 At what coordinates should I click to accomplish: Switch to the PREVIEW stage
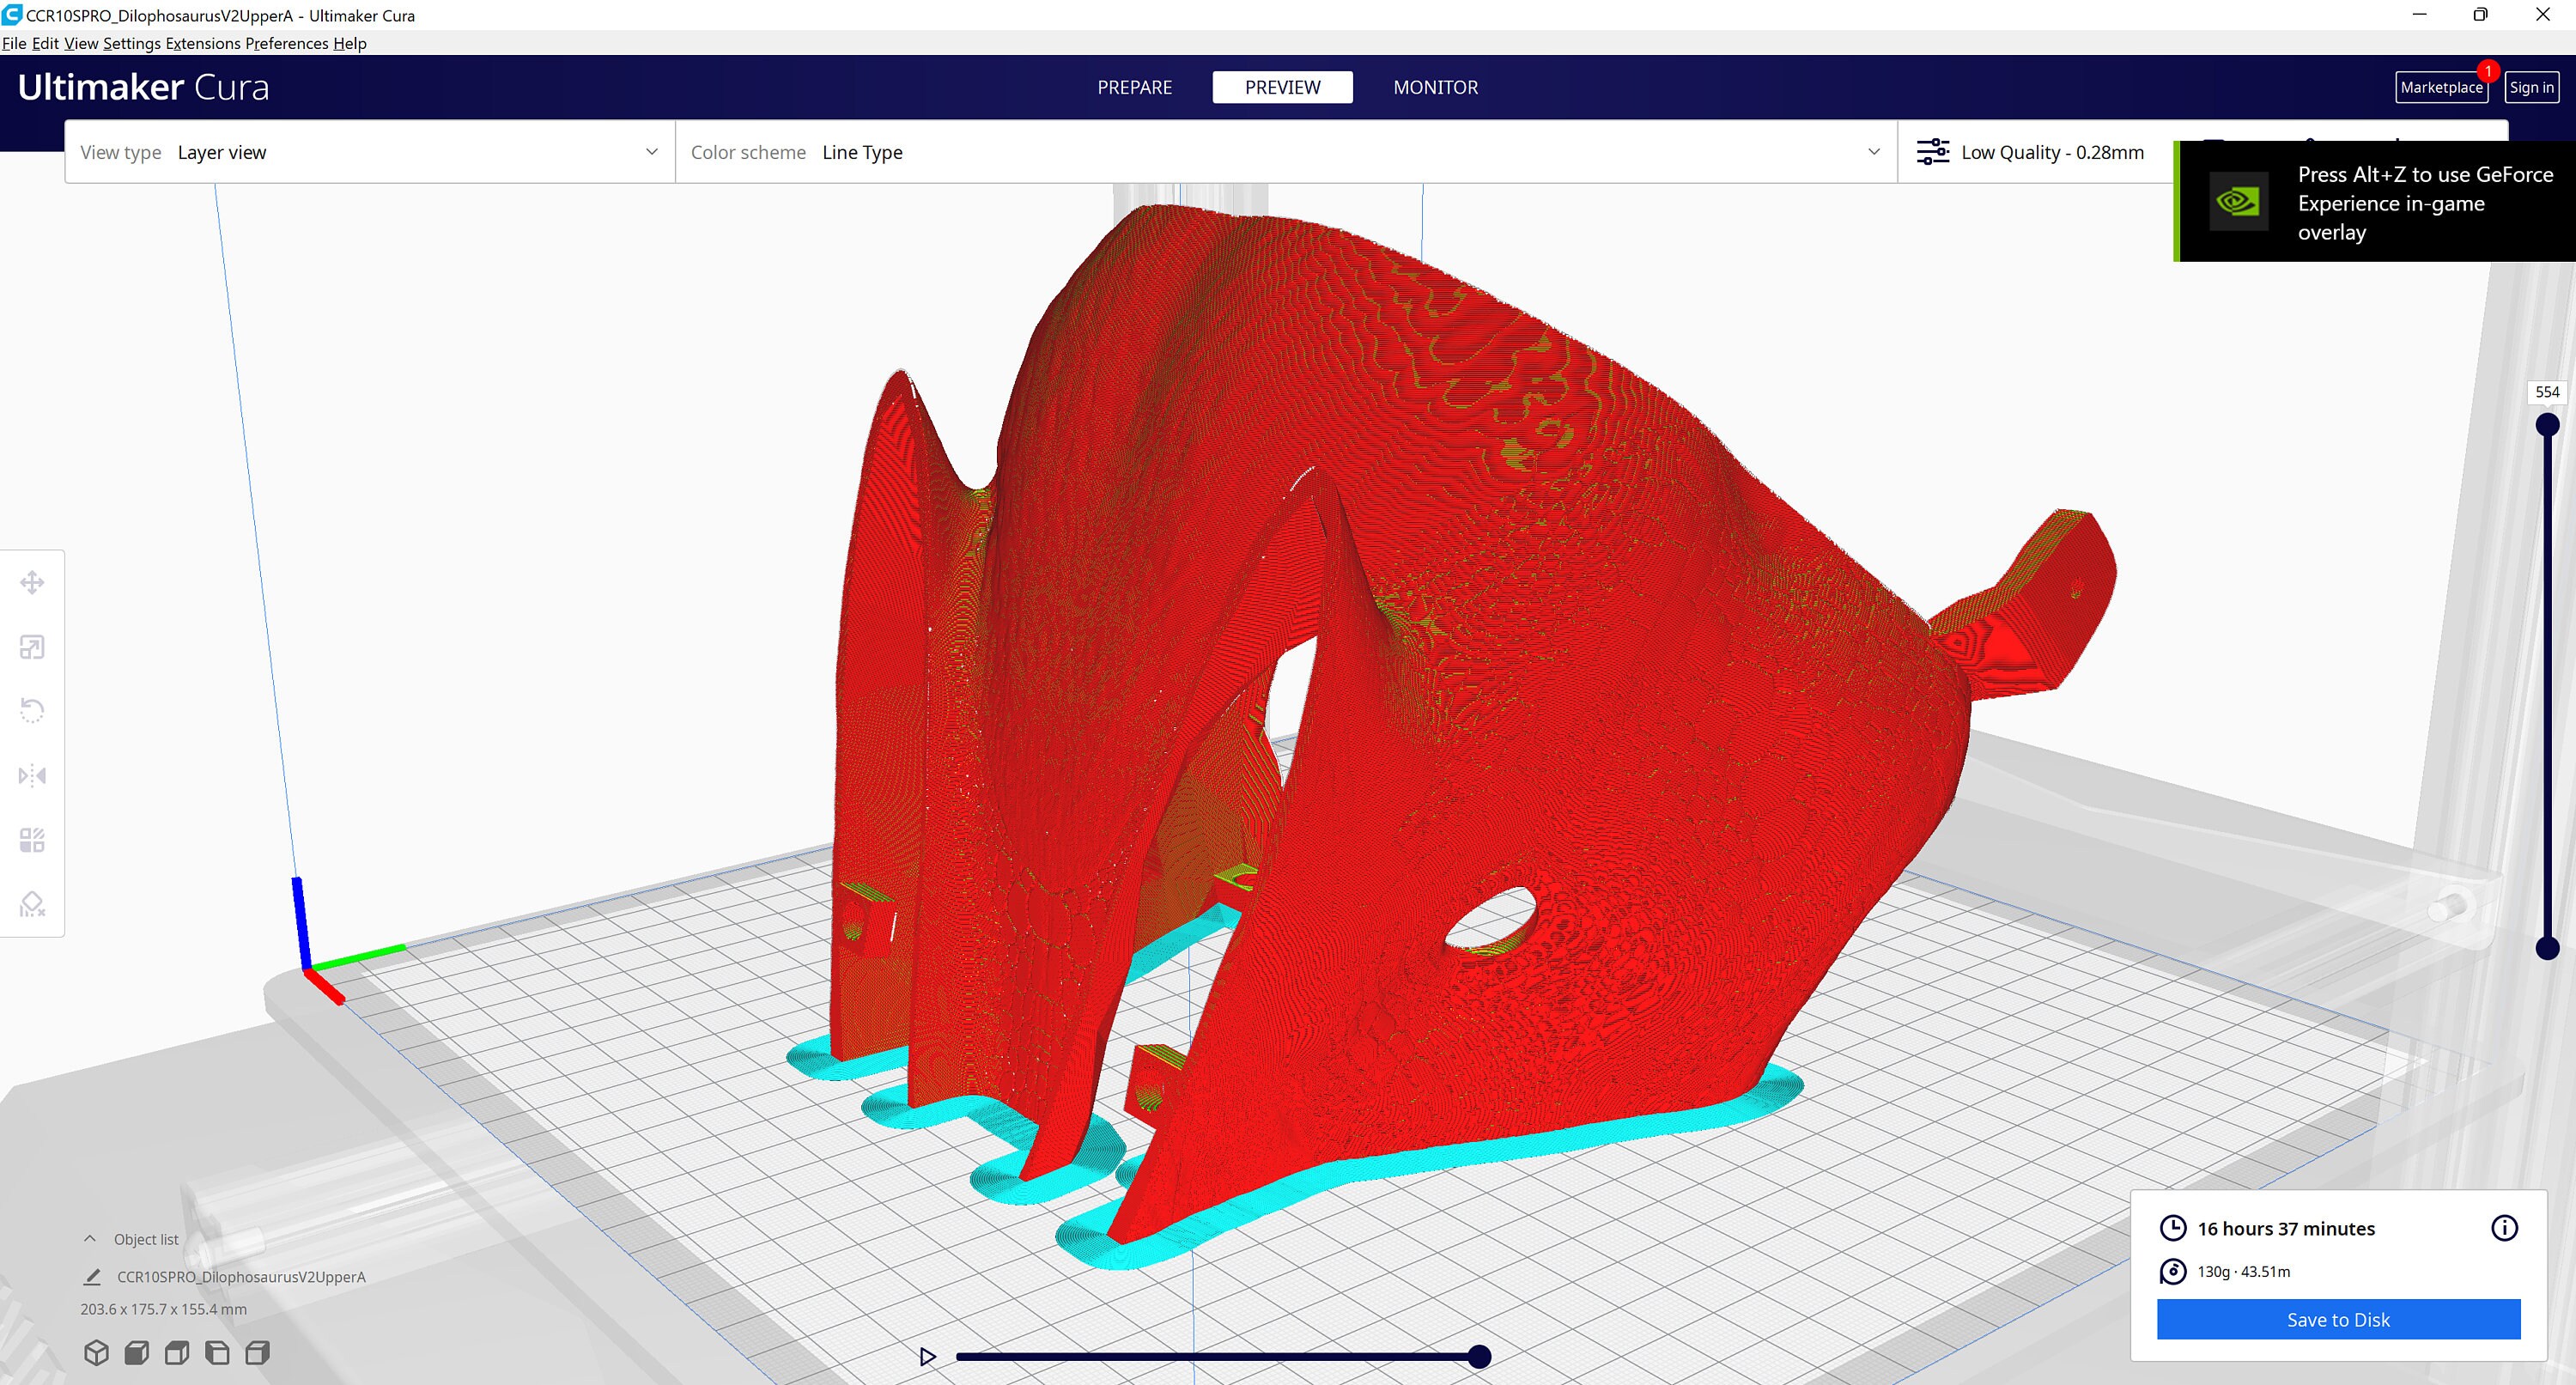(x=1282, y=87)
